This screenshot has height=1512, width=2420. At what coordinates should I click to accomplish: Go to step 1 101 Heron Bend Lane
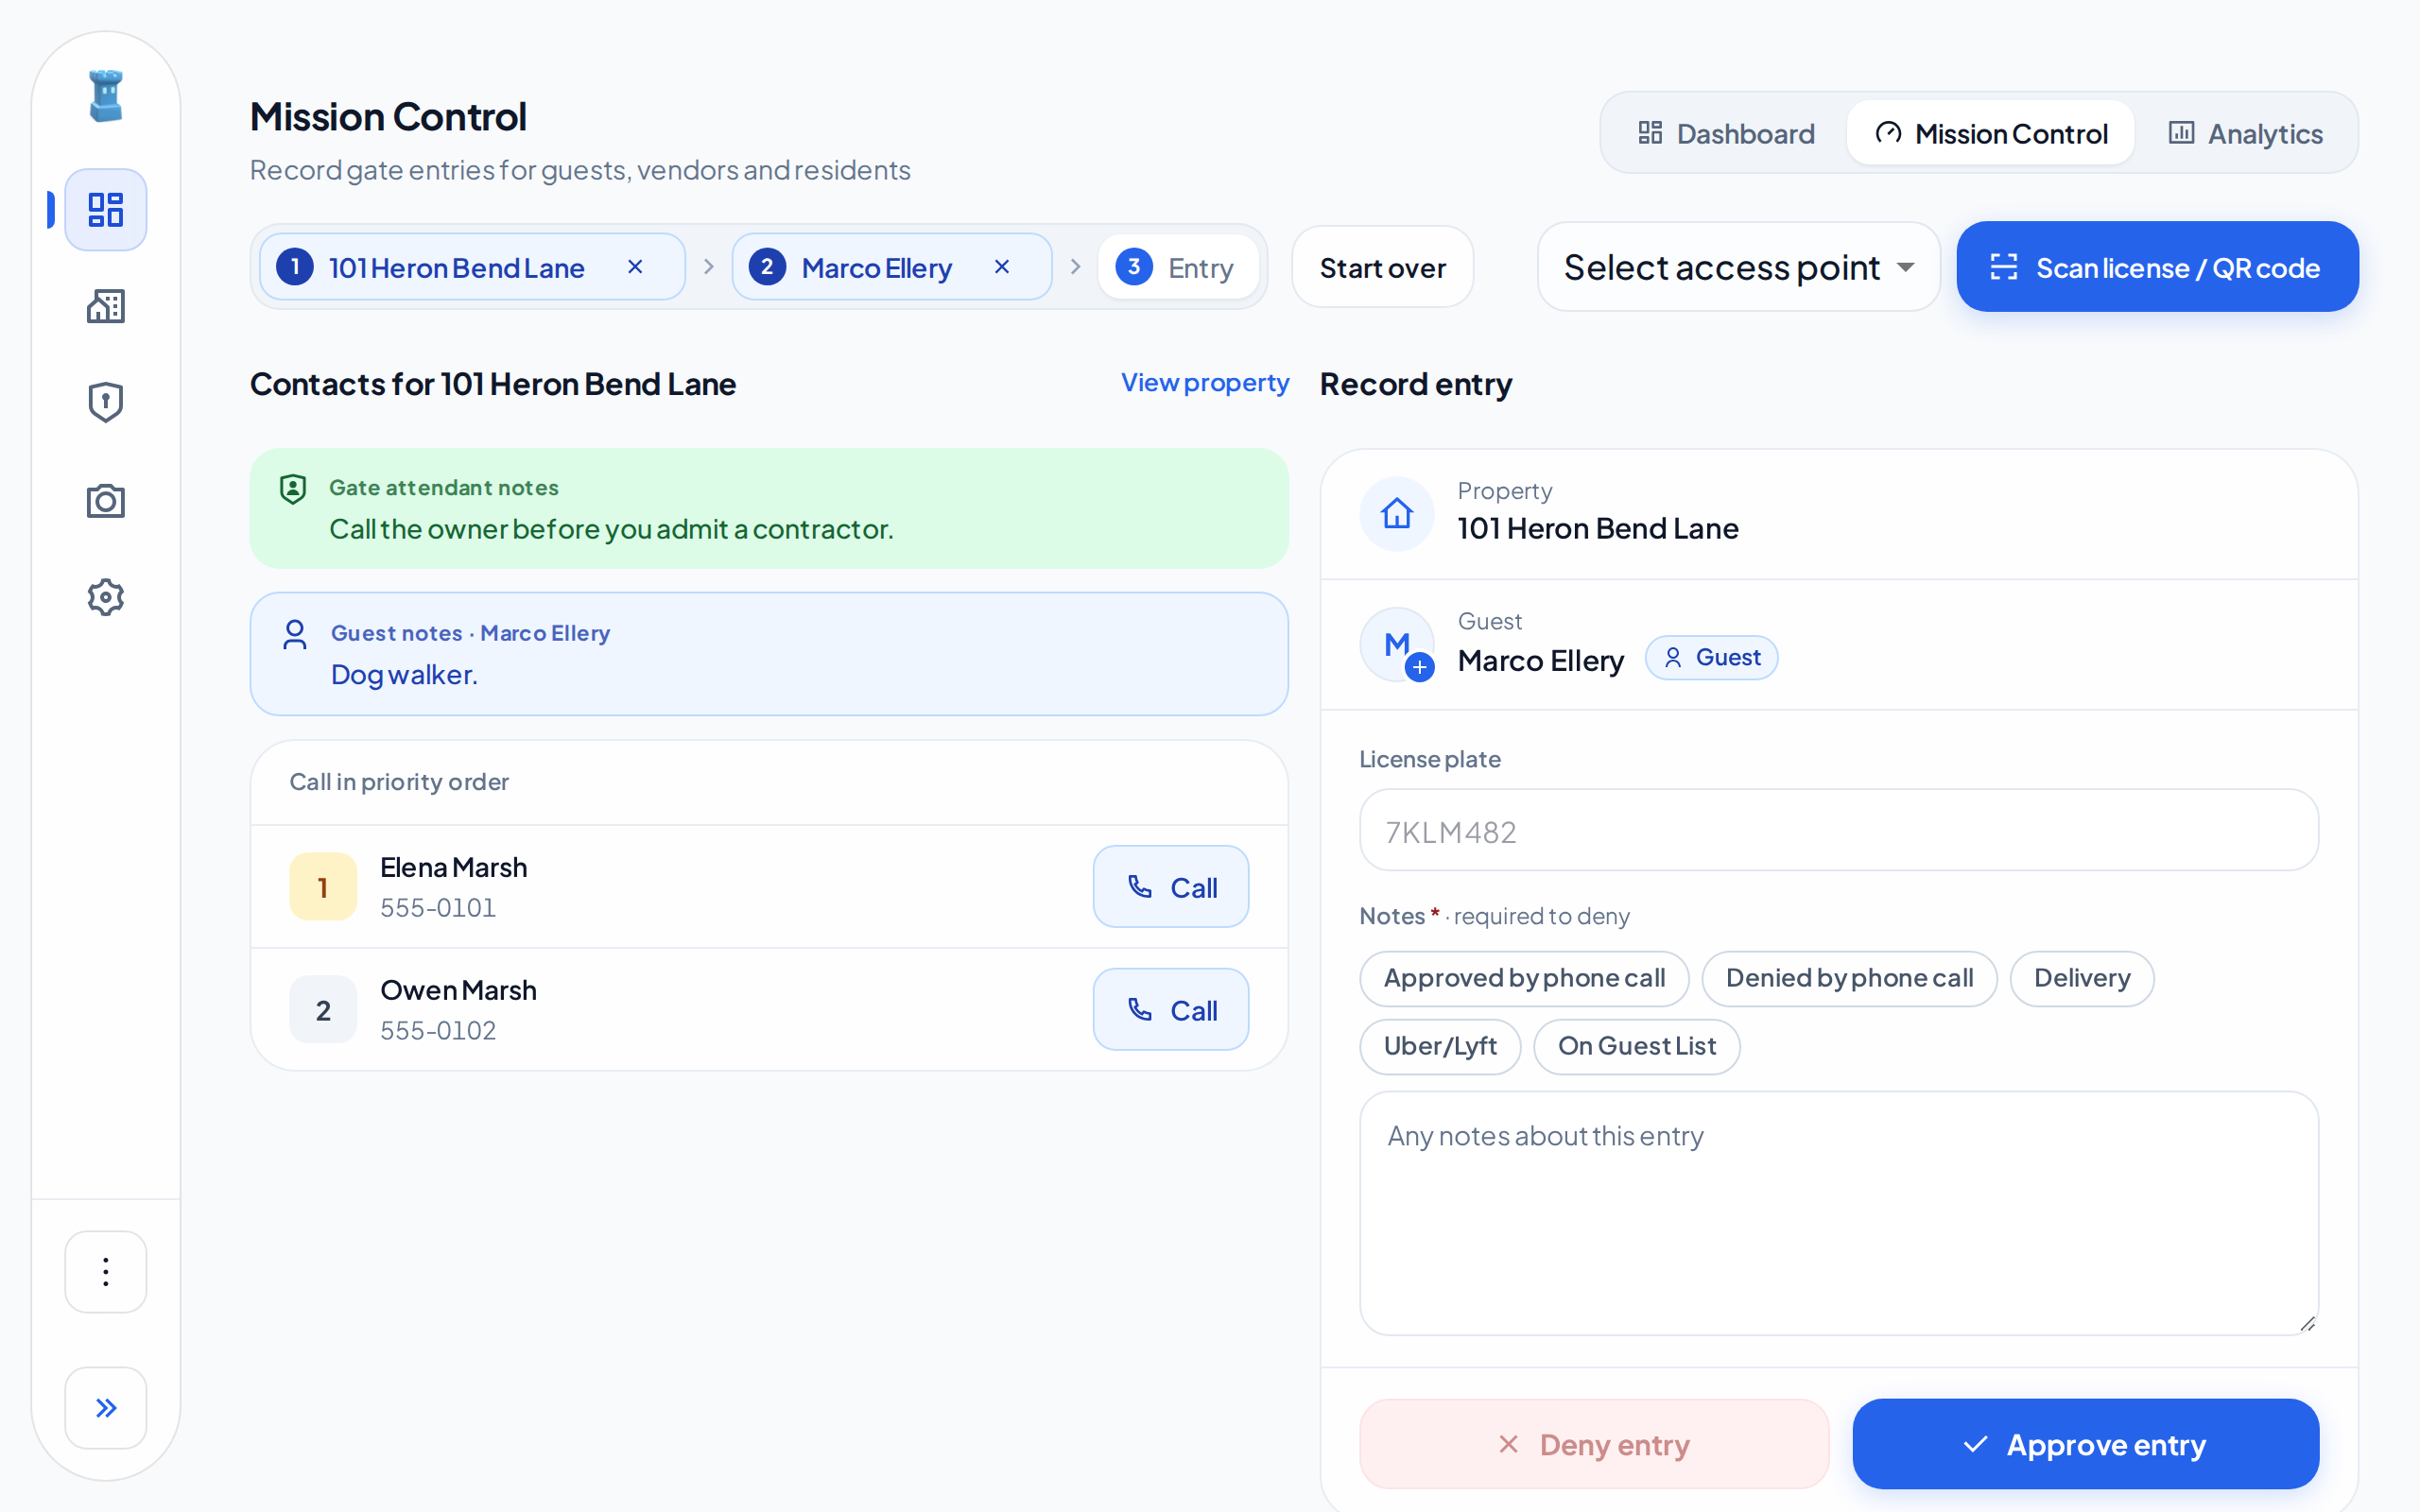click(x=472, y=267)
